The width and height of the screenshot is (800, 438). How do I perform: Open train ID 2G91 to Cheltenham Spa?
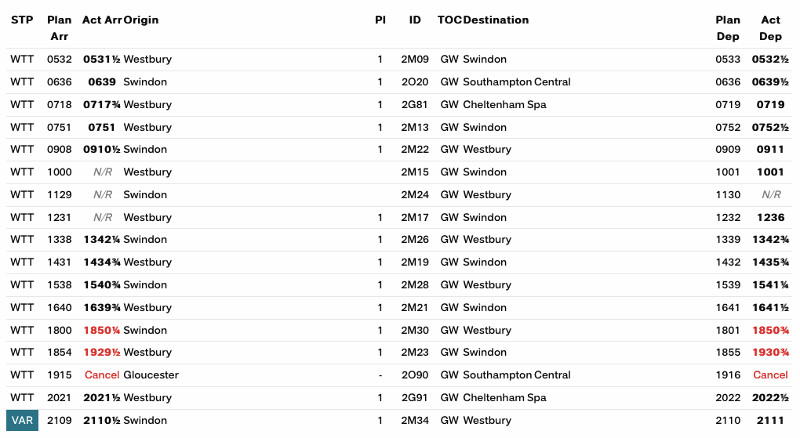click(414, 398)
